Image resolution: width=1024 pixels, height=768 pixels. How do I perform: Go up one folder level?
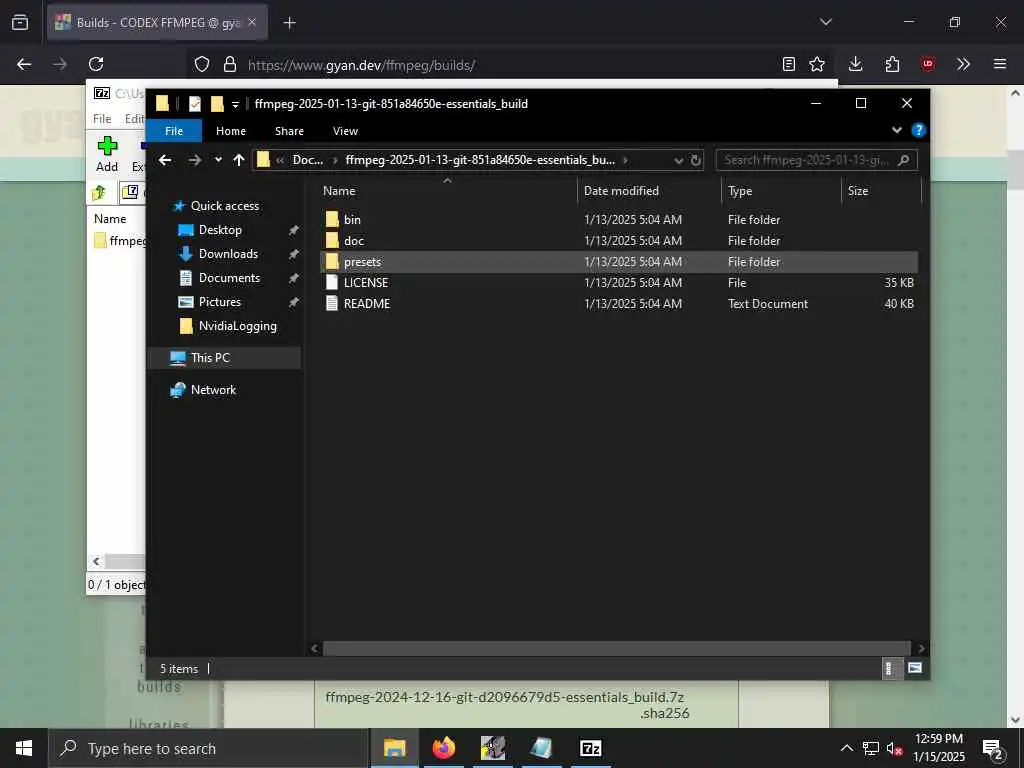pos(239,160)
